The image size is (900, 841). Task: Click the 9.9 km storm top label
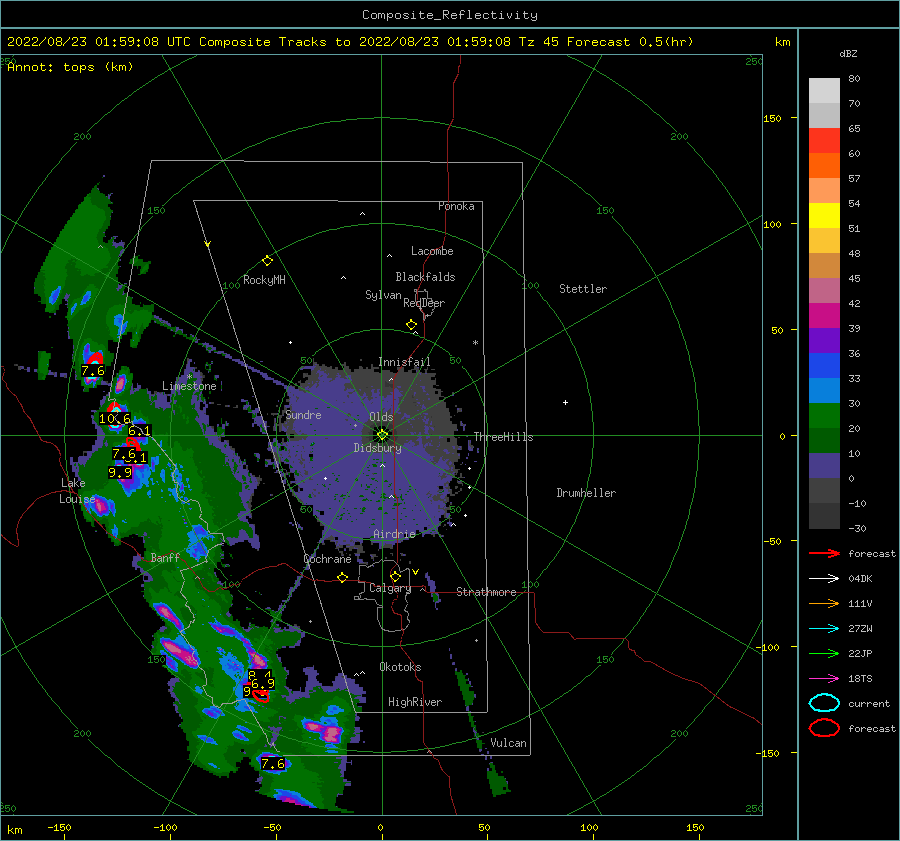pos(120,473)
